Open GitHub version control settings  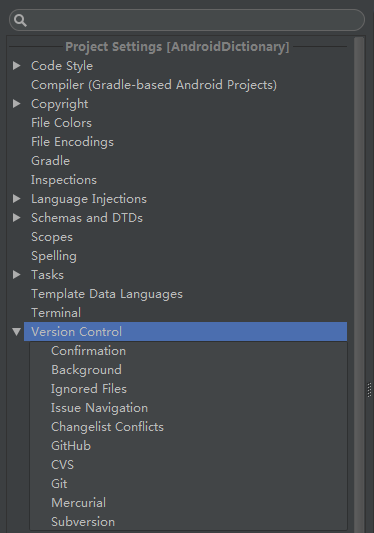coord(71,446)
